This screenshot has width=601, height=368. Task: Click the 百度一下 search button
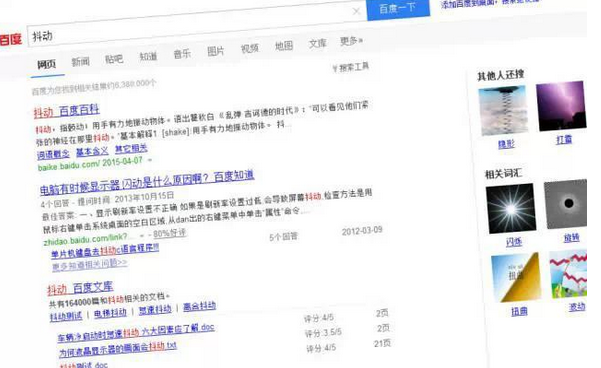tap(398, 8)
